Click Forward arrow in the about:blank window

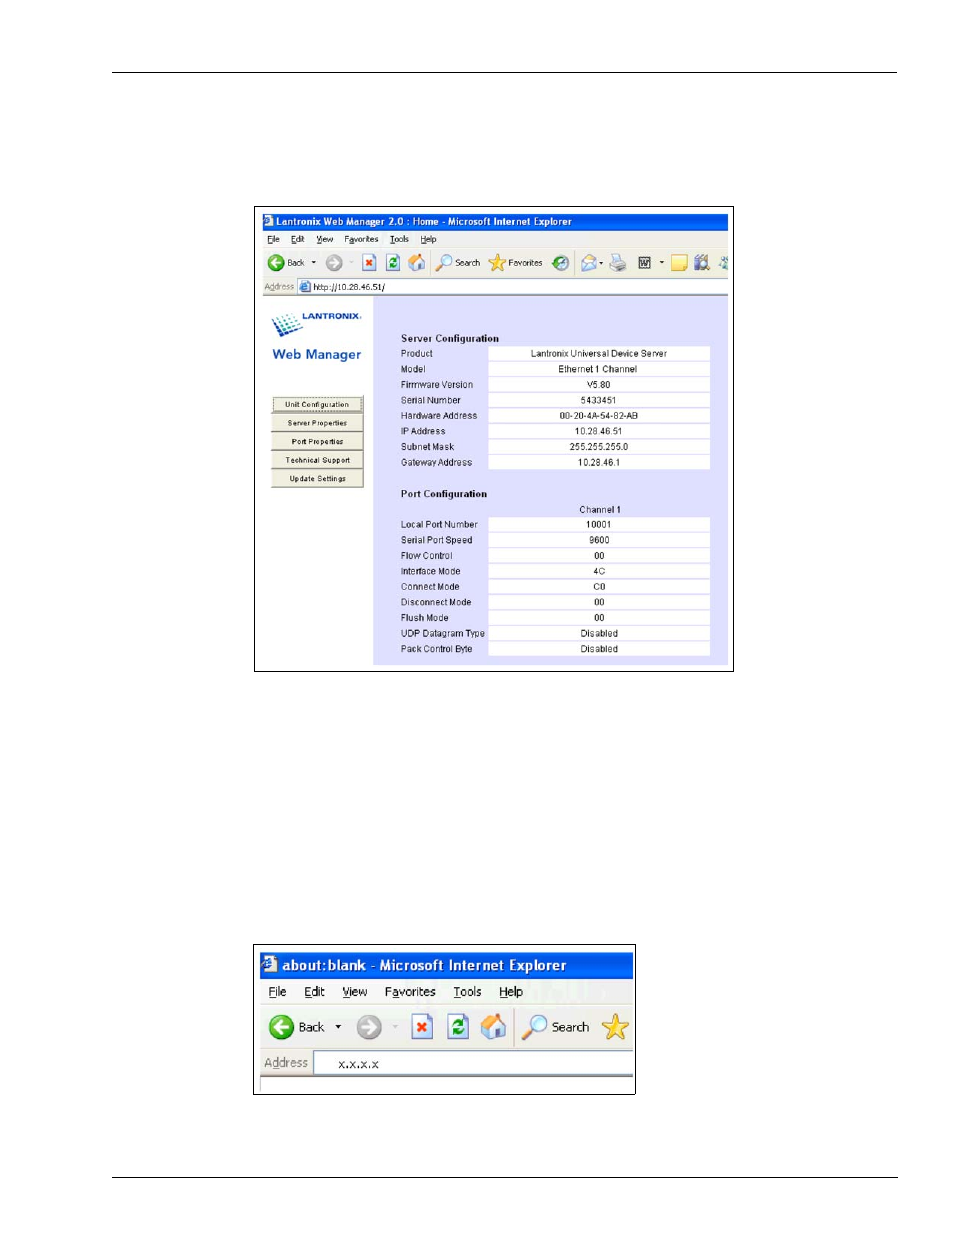[x=369, y=1027]
